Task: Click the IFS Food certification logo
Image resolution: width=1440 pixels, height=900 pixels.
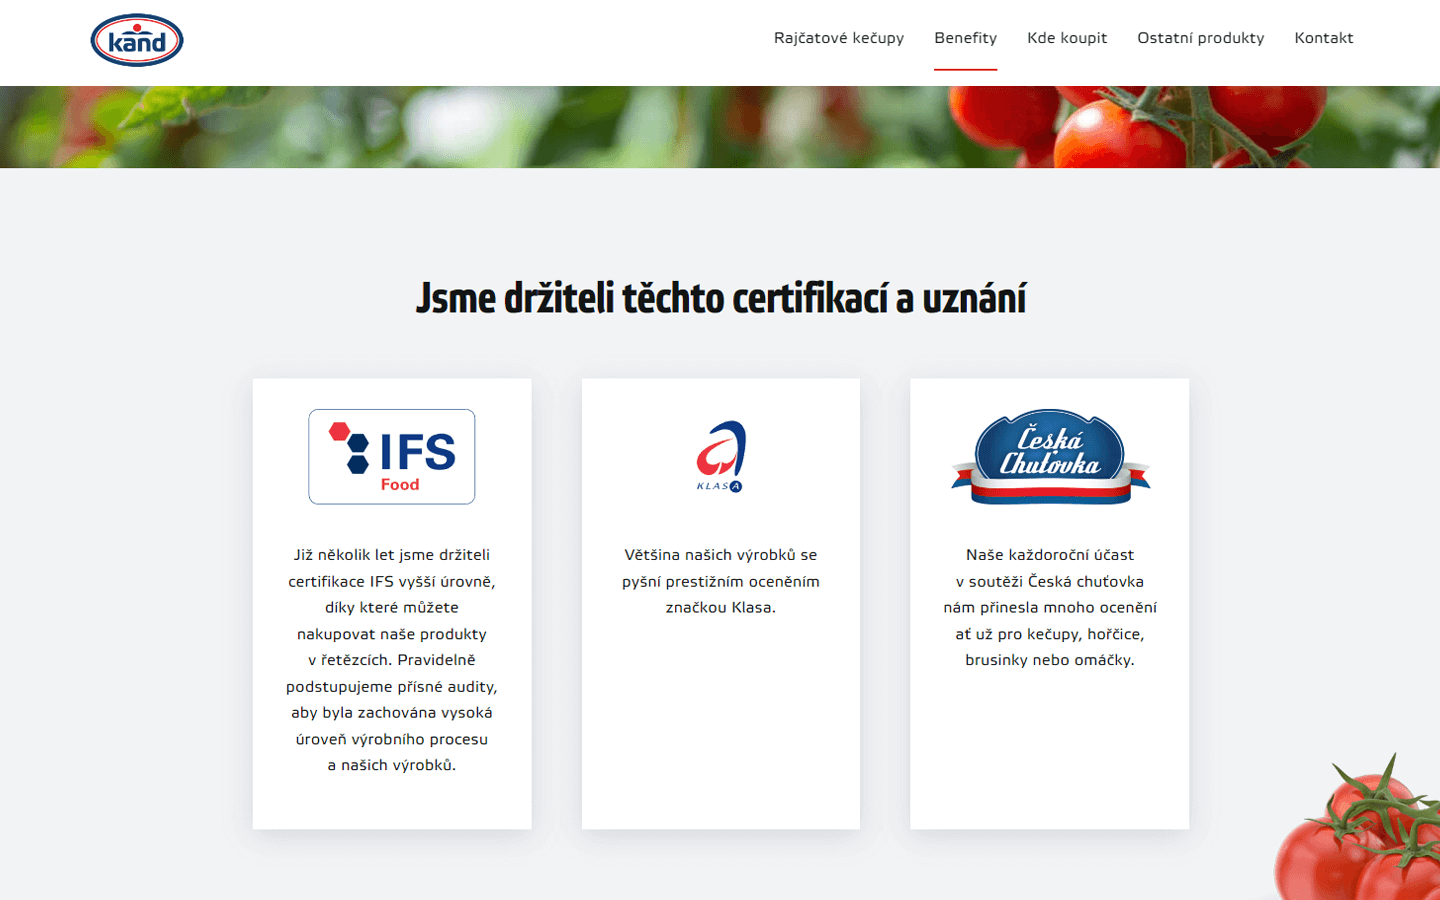Action: click(x=392, y=456)
